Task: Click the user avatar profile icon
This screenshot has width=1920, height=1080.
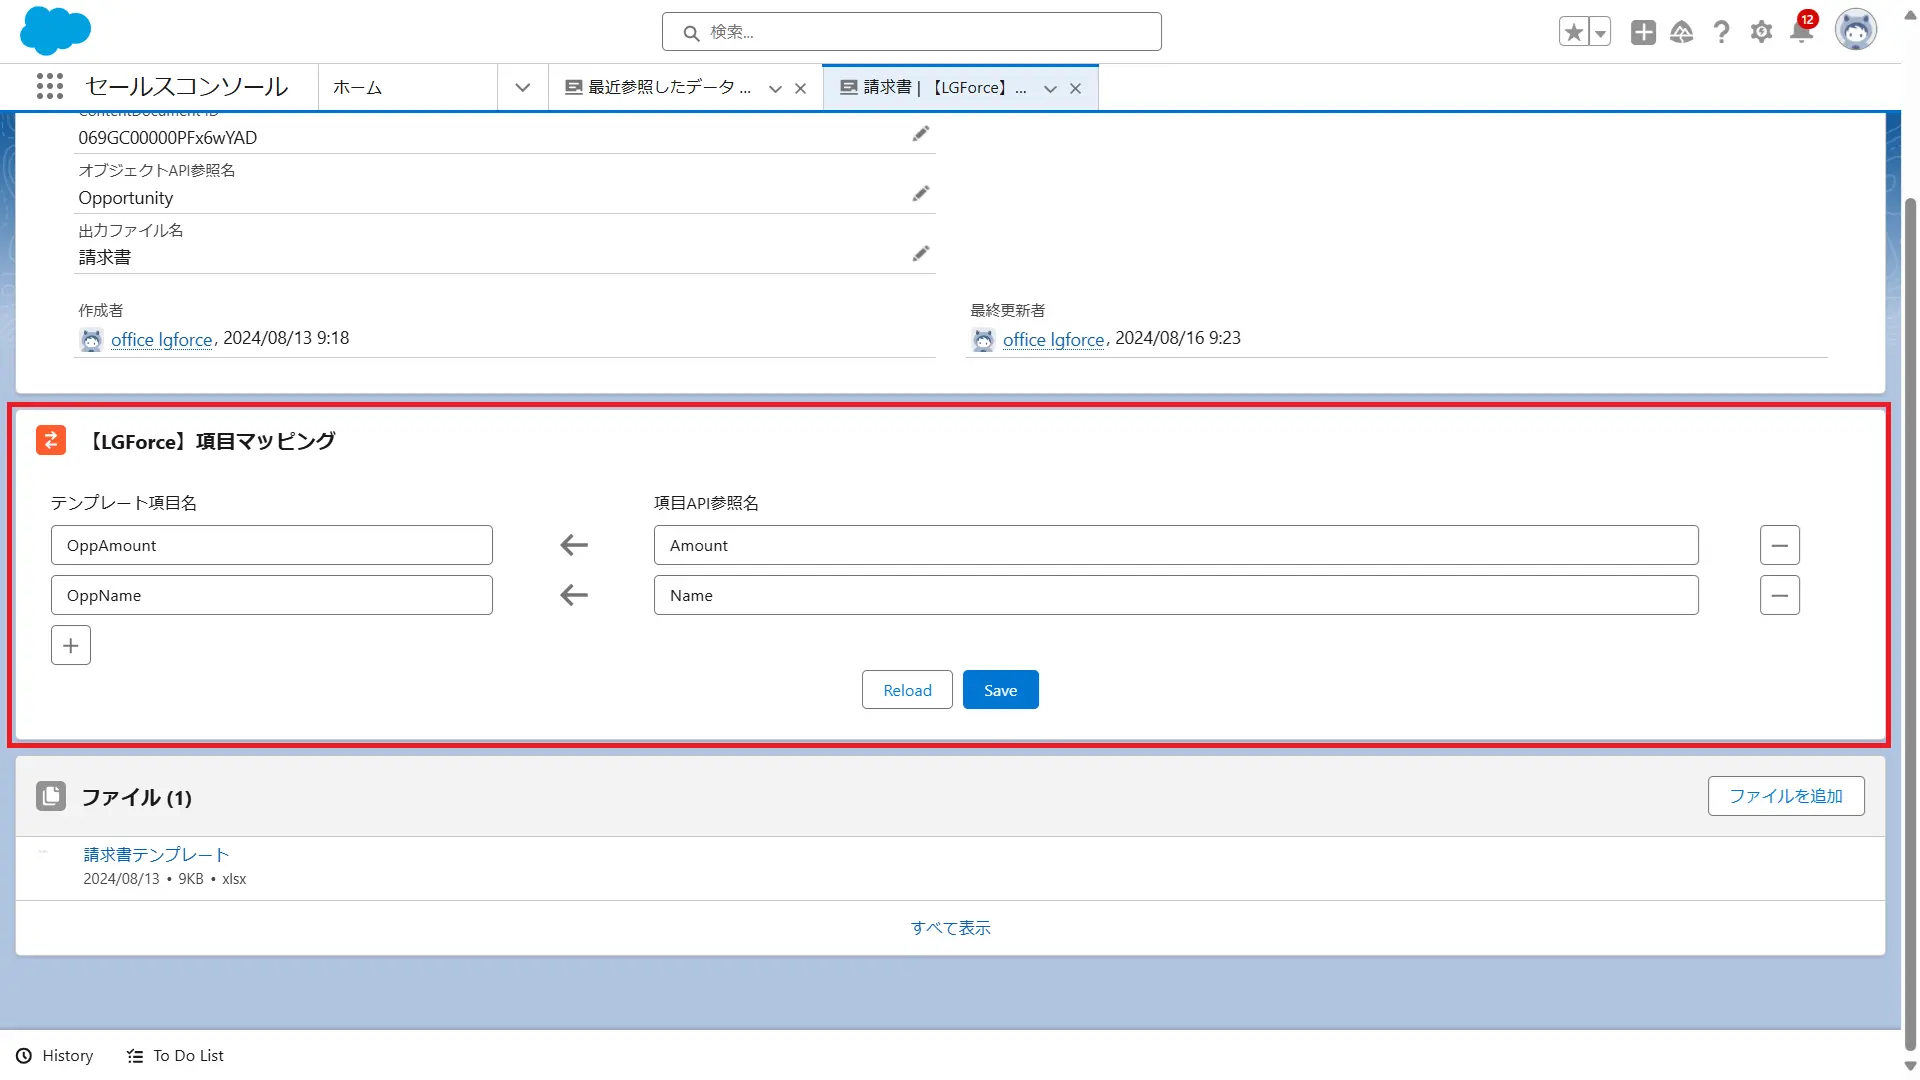Action: tap(1855, 31)
